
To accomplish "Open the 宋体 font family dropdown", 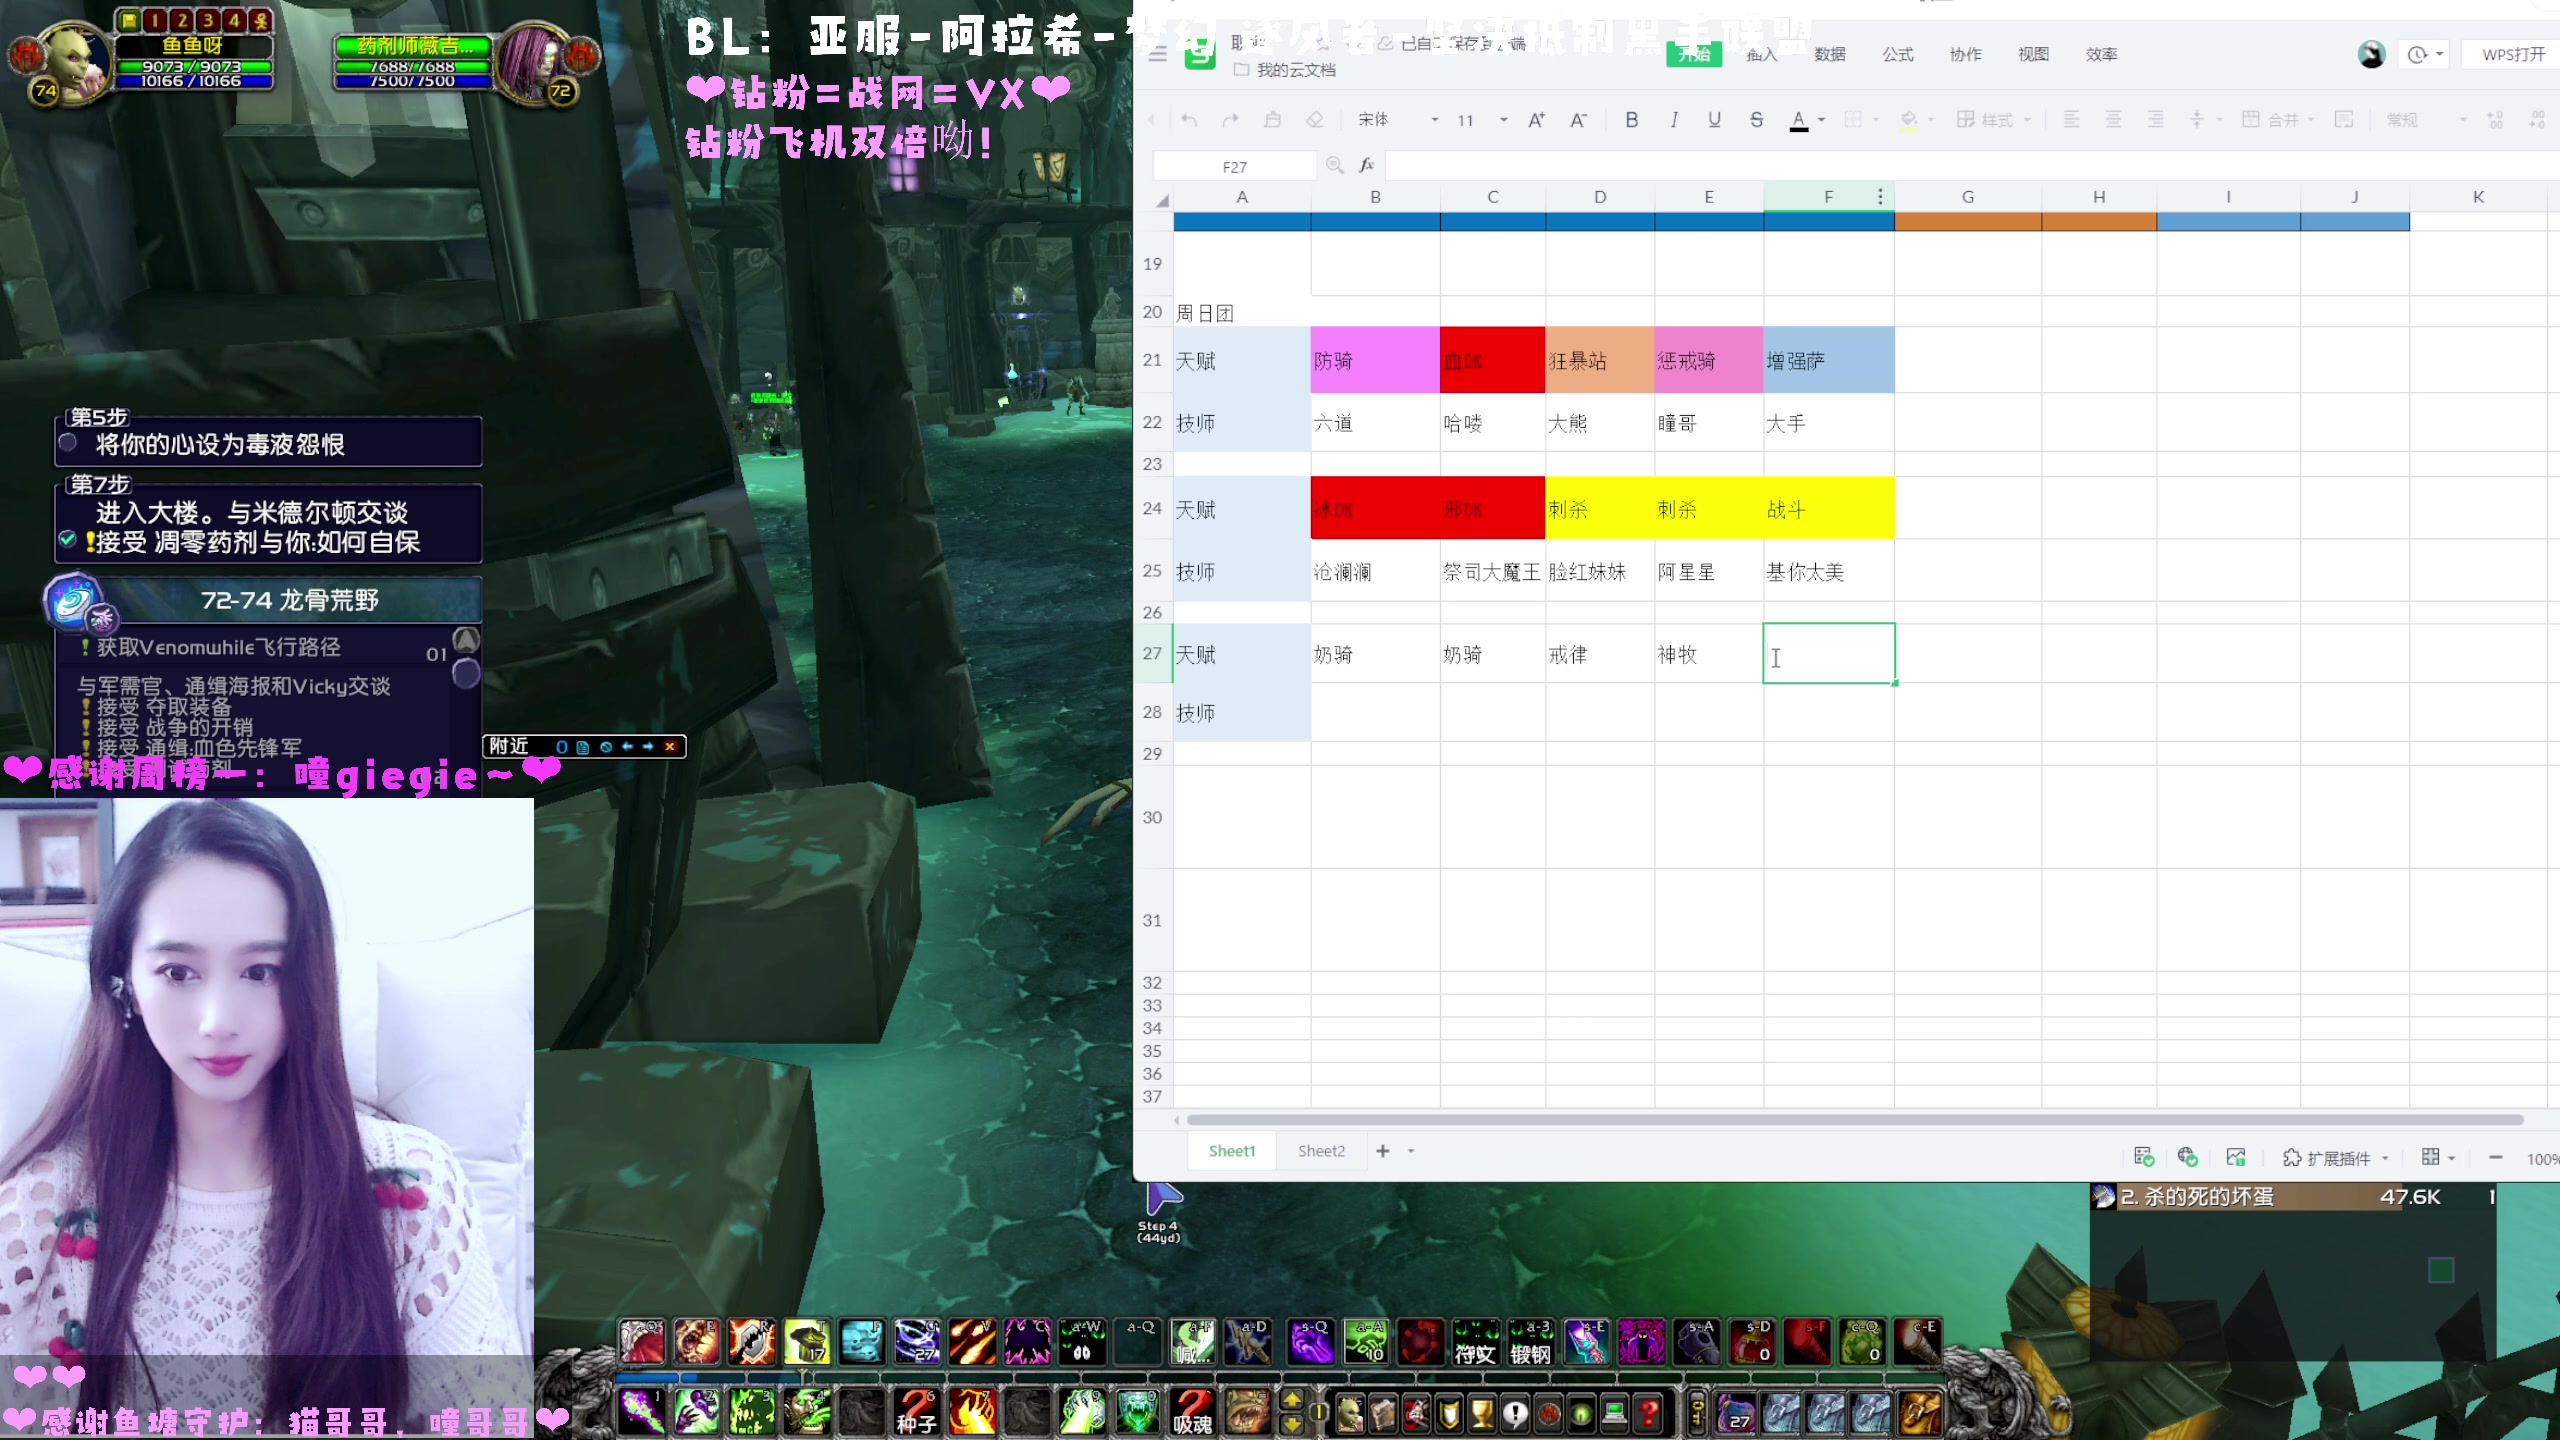I will pyautogui.click(x=1396, y=120).
